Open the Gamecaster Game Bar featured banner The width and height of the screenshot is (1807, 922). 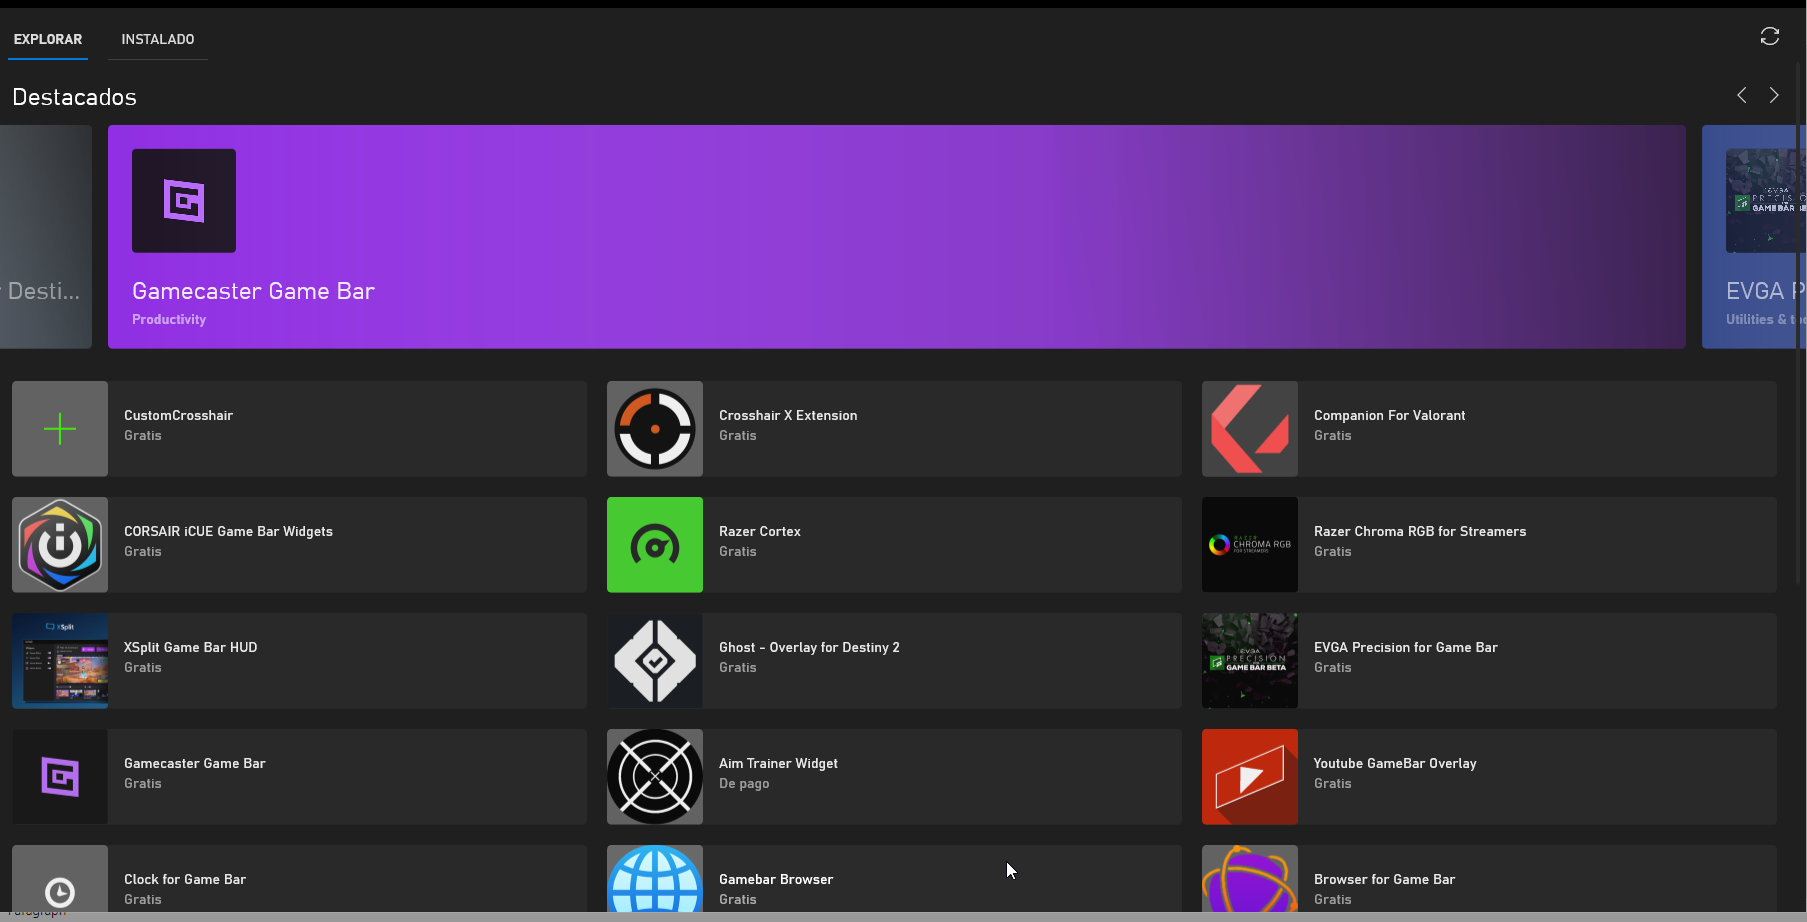[x=896, y=237]
